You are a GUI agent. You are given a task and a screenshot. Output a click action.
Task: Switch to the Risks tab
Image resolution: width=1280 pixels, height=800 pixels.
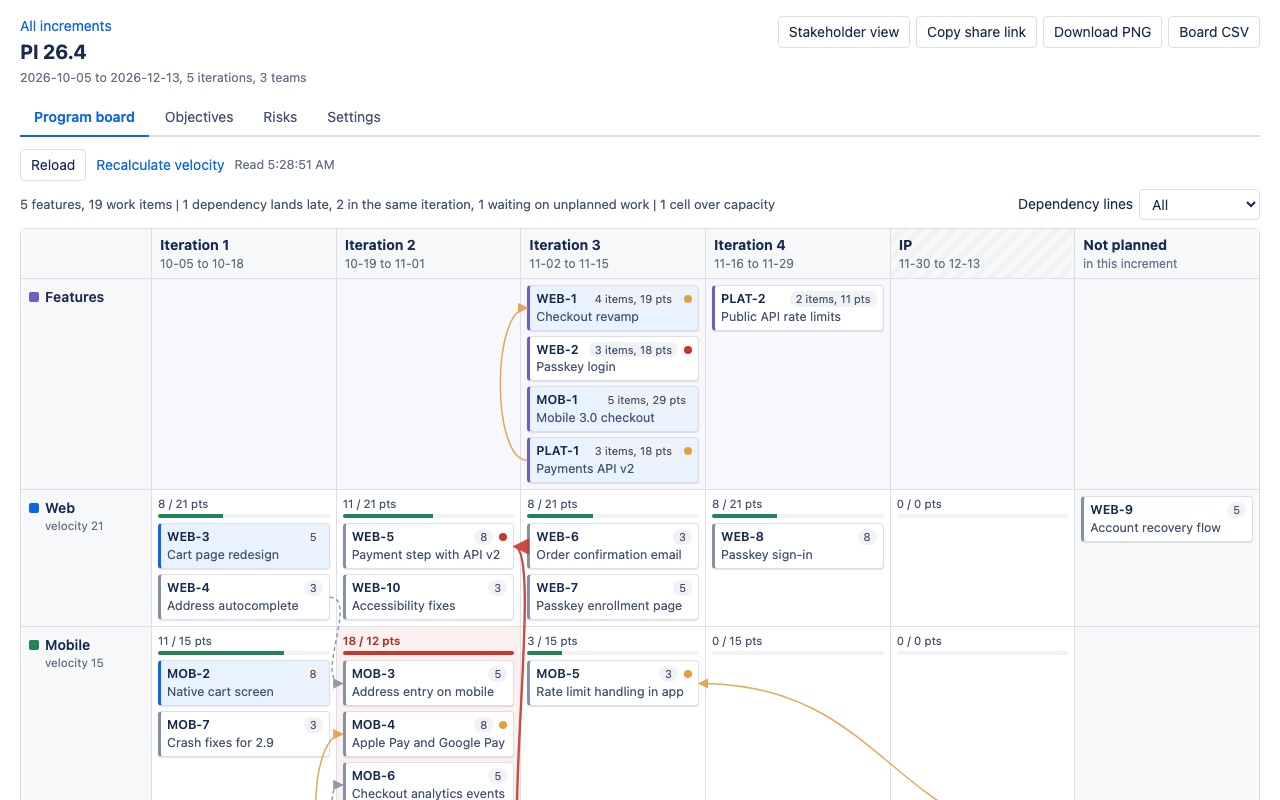(280, 117)
